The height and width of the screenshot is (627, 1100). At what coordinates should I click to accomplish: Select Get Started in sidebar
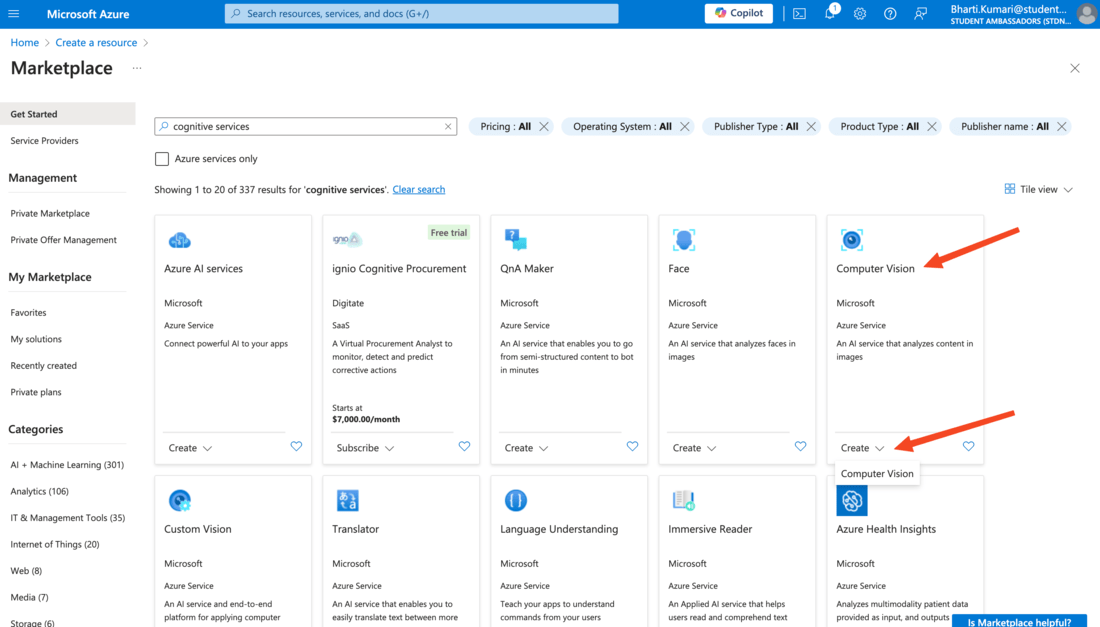tap(67, 114)
